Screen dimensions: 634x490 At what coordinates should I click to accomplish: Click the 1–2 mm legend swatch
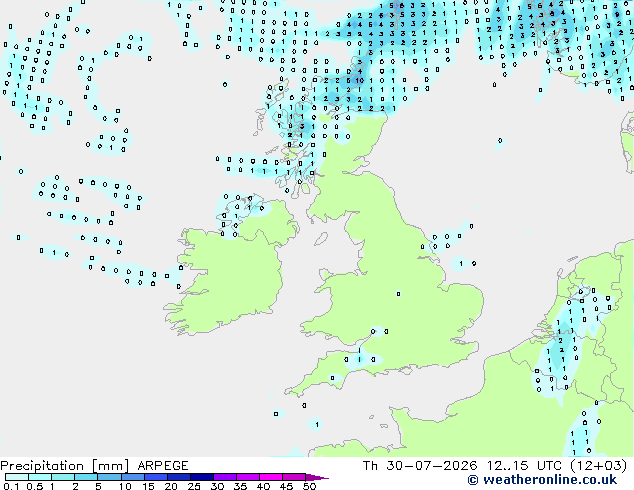tap(63, 477)
